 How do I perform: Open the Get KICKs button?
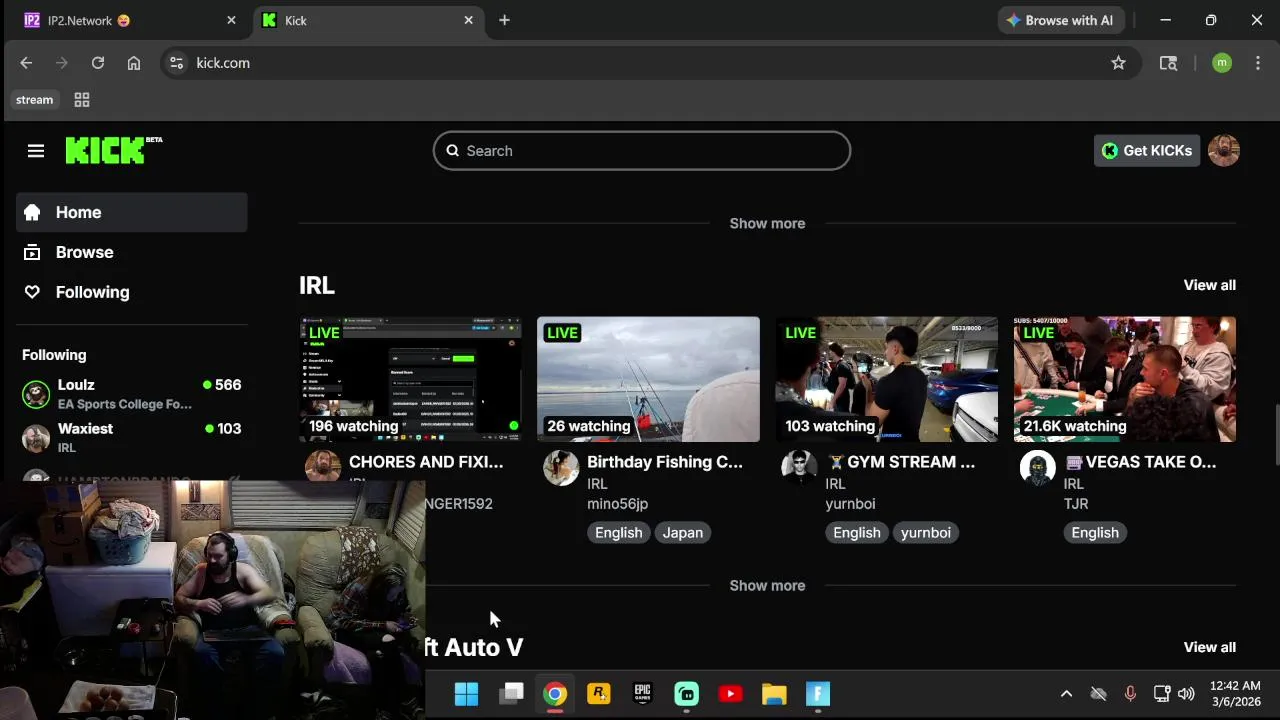point(1147,151)
